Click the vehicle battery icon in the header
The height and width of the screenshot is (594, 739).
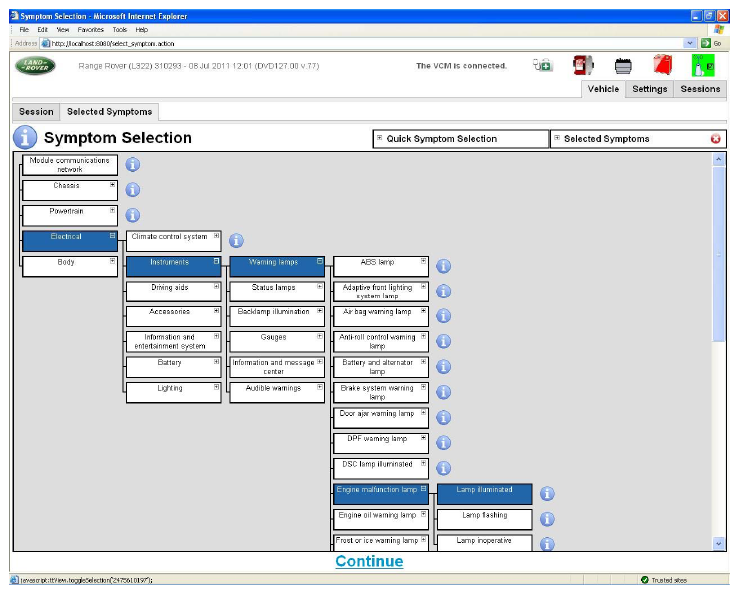623,66
